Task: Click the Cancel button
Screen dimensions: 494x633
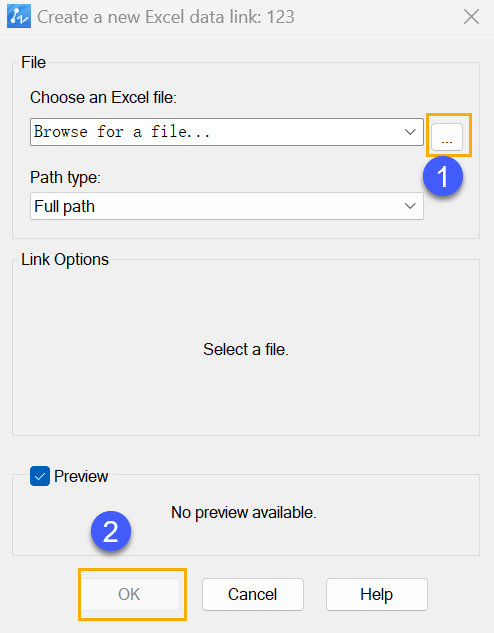Action: (x=253, y=594)
